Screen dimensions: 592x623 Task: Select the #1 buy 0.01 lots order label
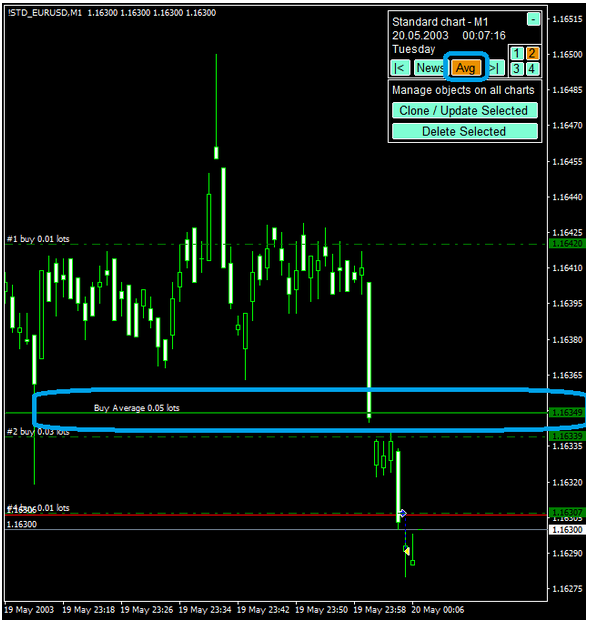click(38, 239)
